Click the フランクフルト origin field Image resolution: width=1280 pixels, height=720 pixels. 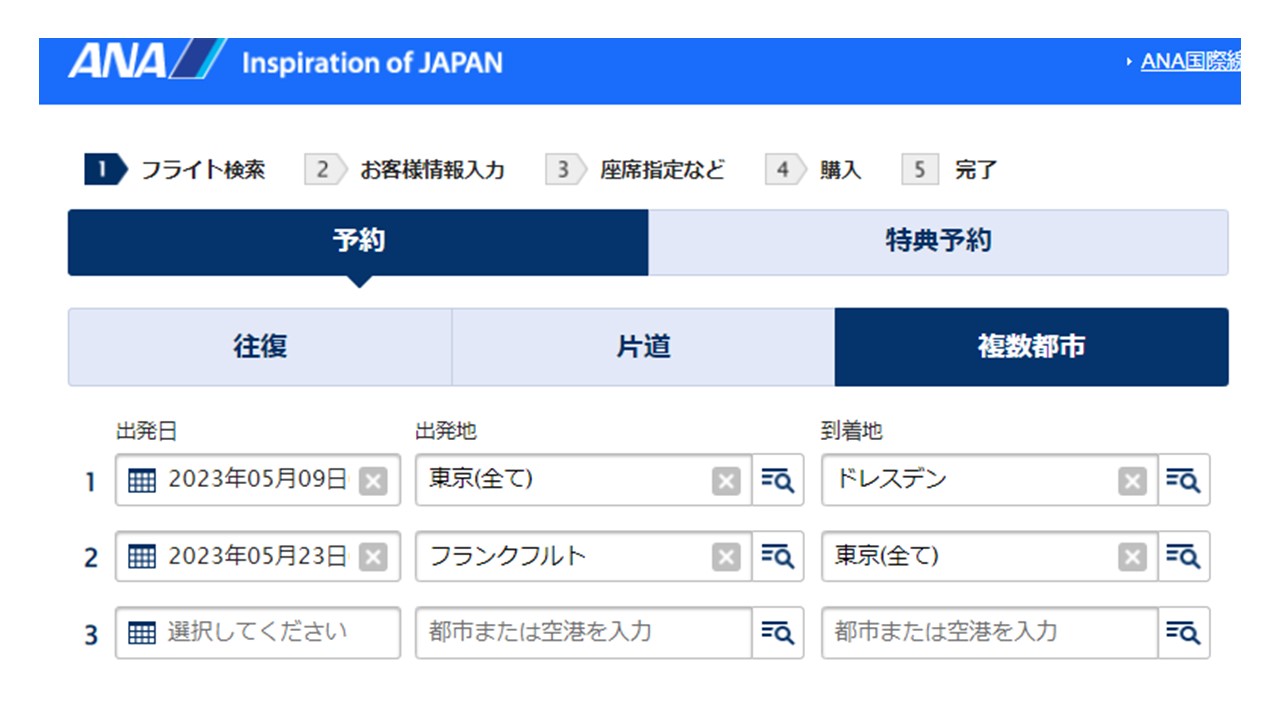(x=584, y=557)
